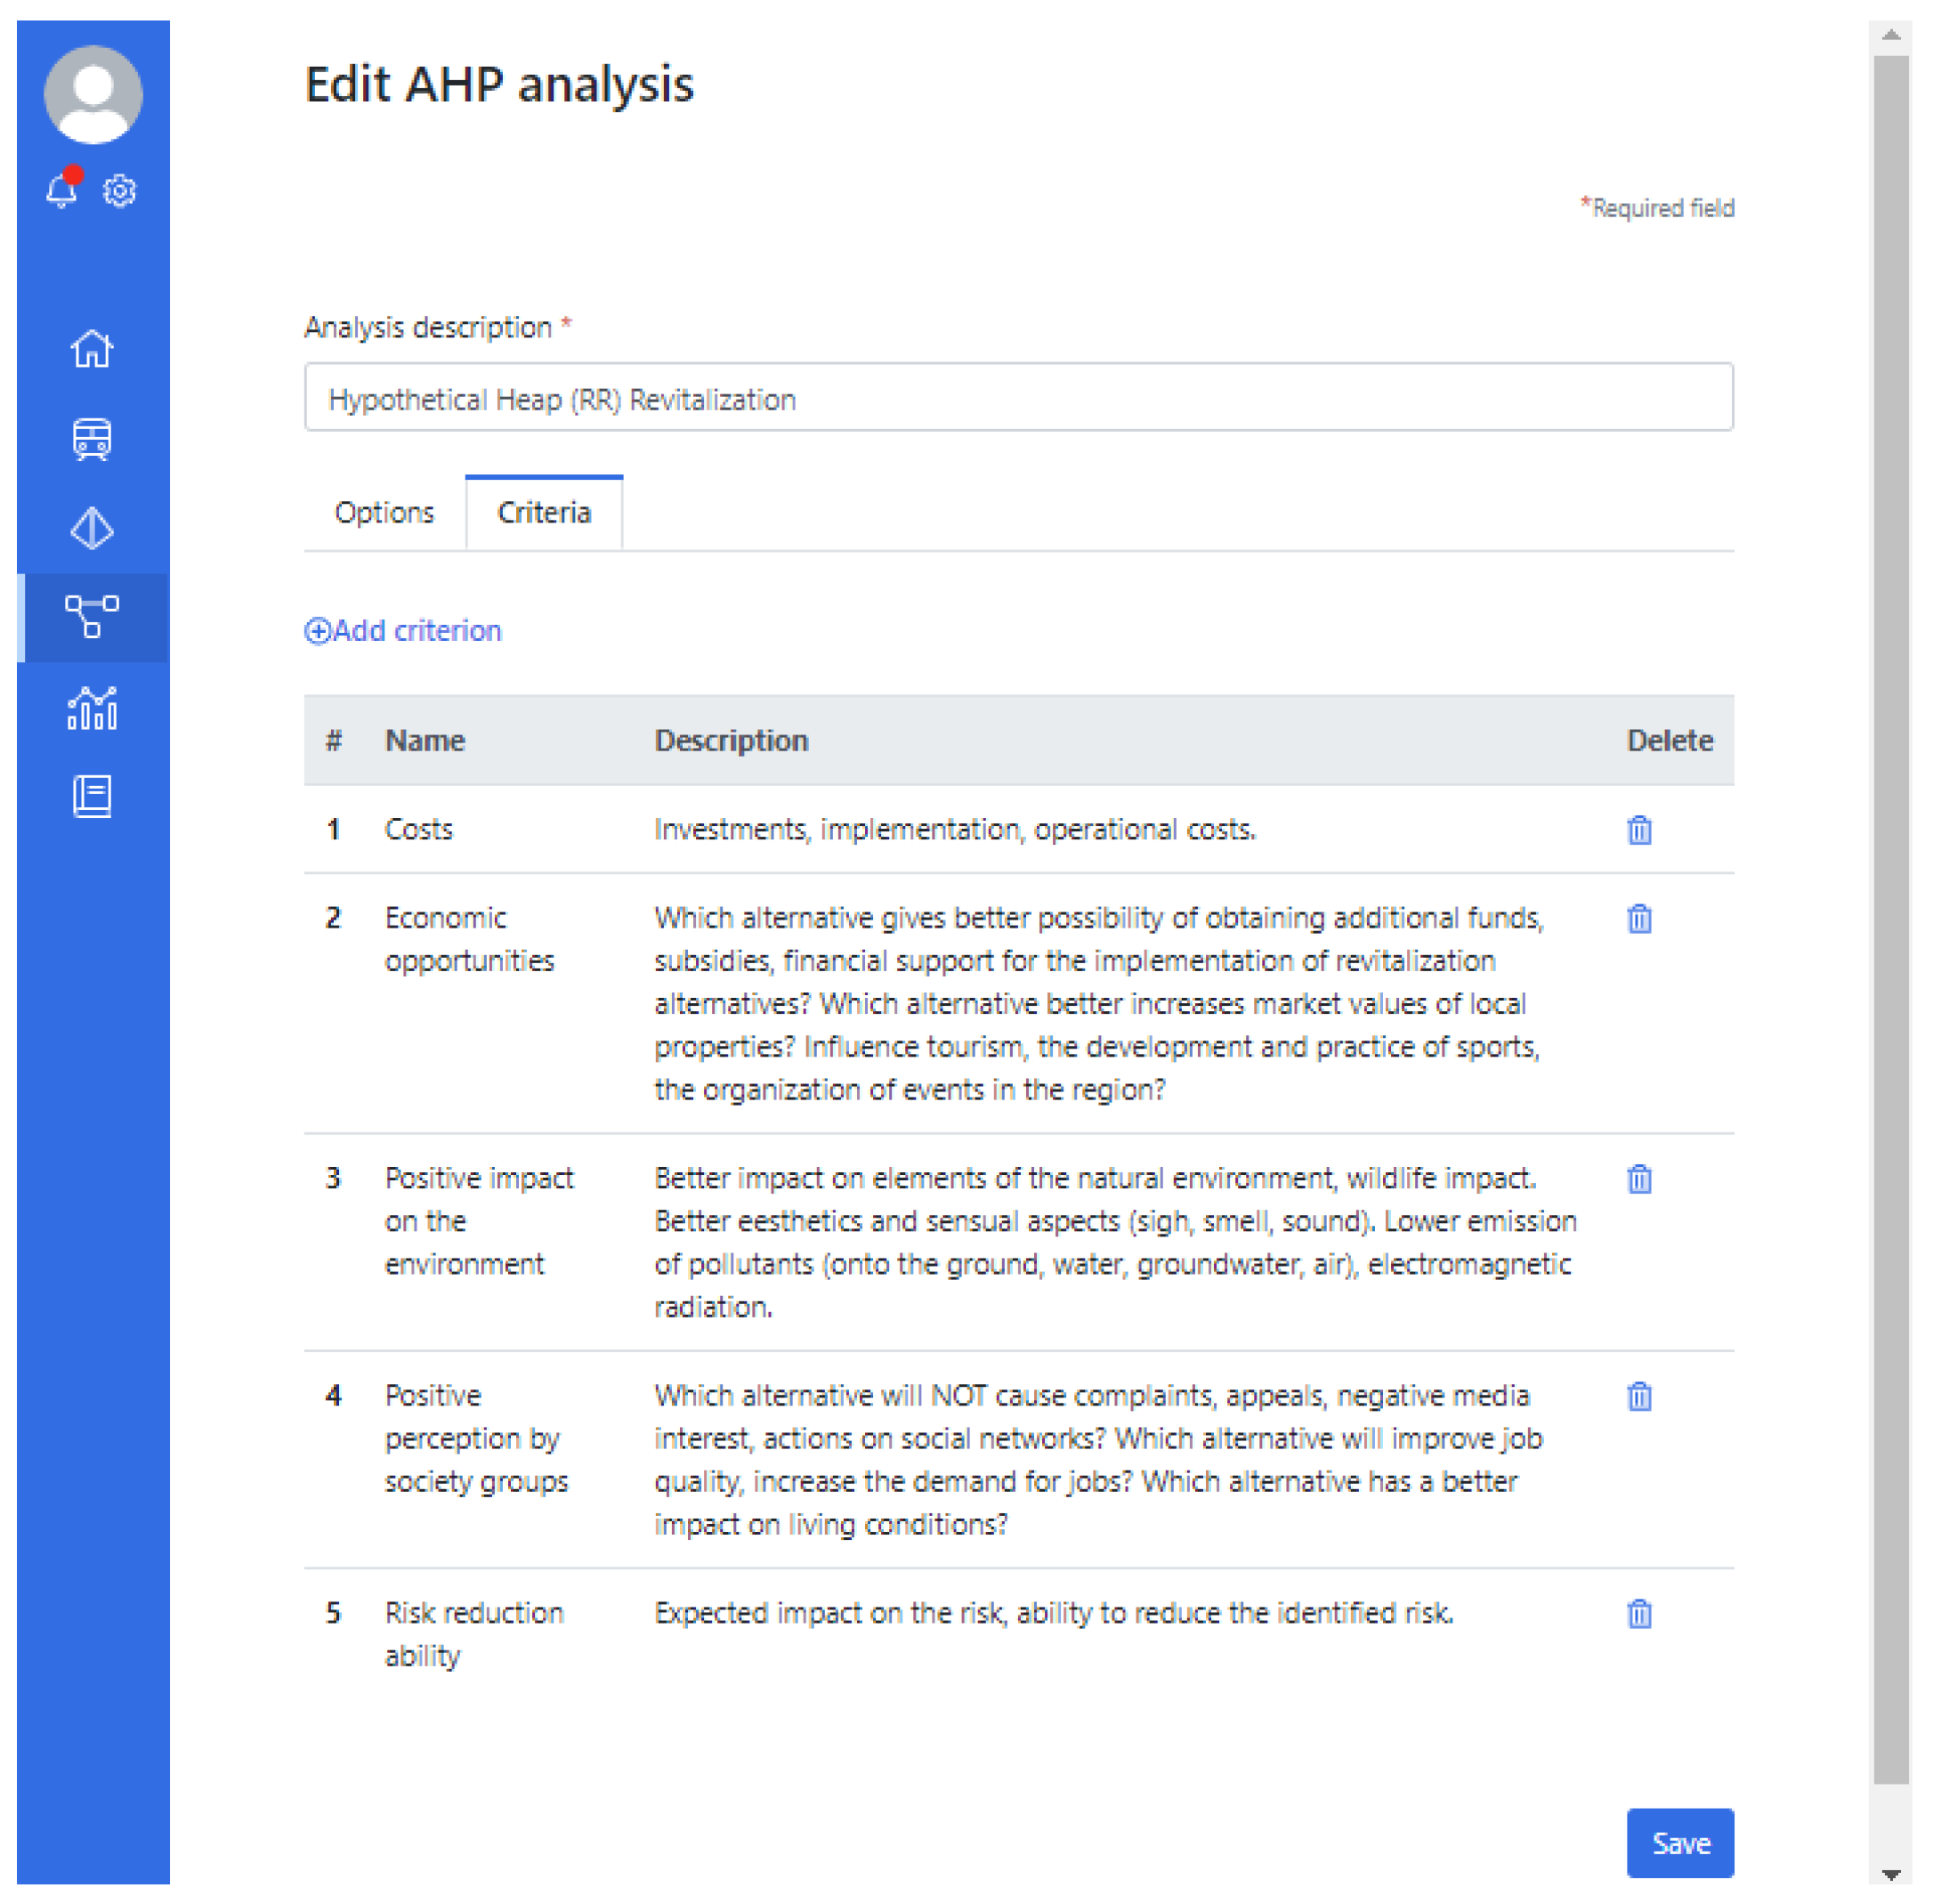The image size is (1933, 1904).
Task: Open settings via the gear icon
Action: click(120, 190)
